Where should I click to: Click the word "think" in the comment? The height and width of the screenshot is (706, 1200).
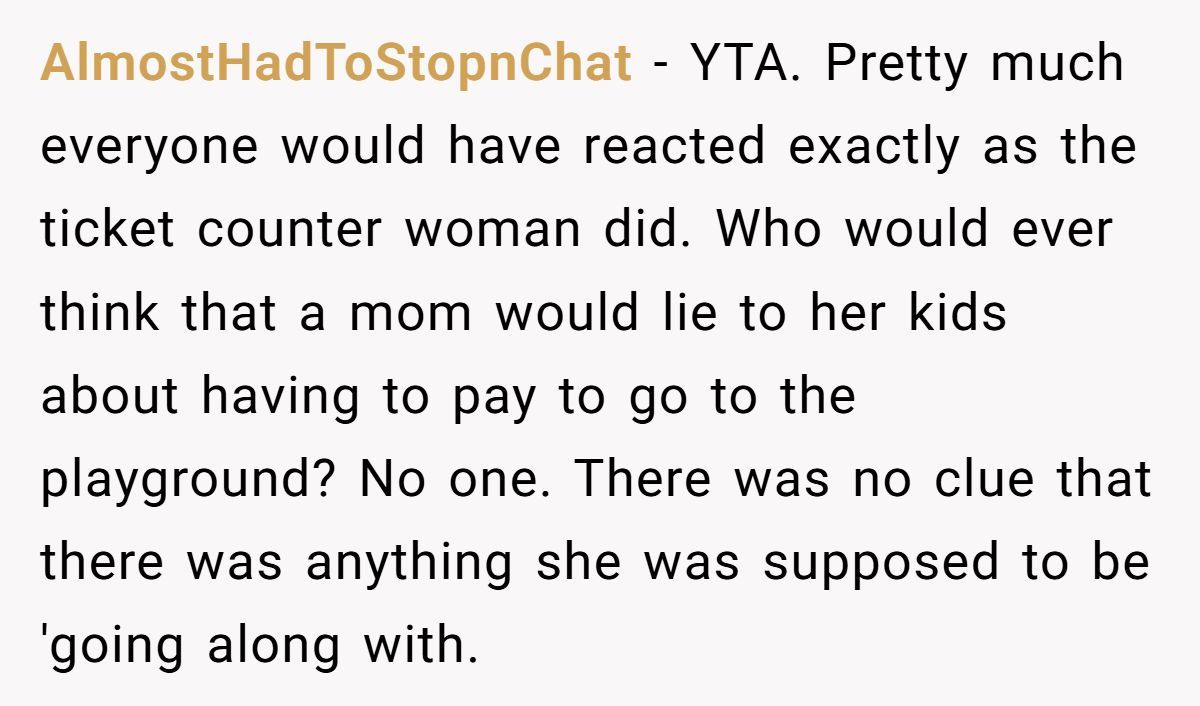pos(100,313)
